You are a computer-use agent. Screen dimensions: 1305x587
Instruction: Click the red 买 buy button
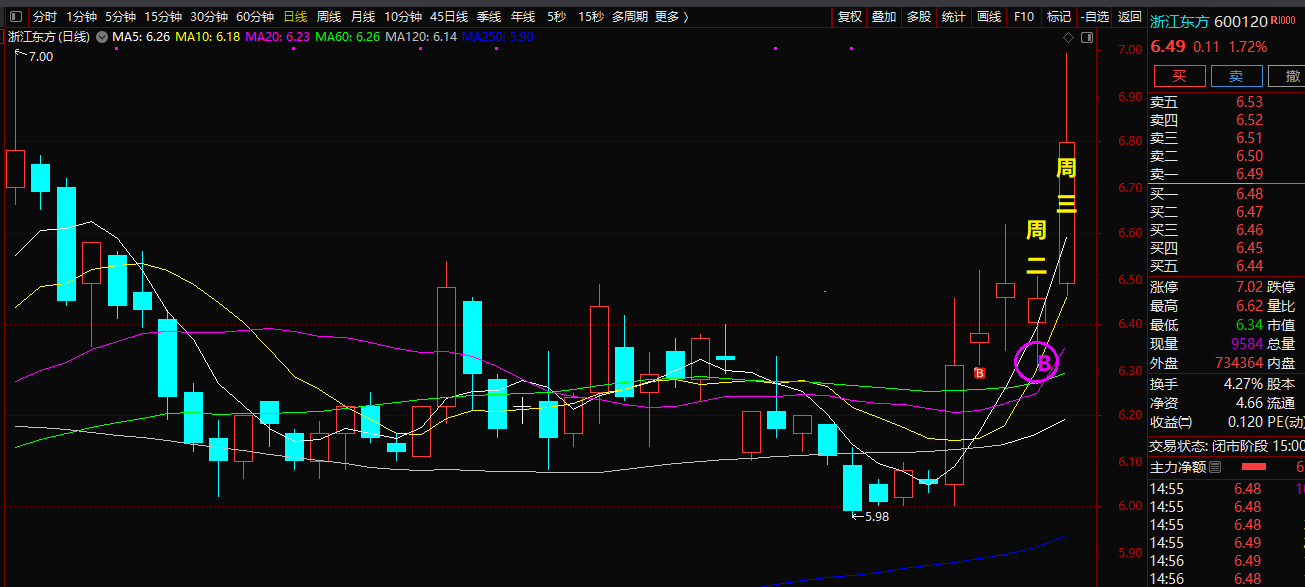[1180, 76]
